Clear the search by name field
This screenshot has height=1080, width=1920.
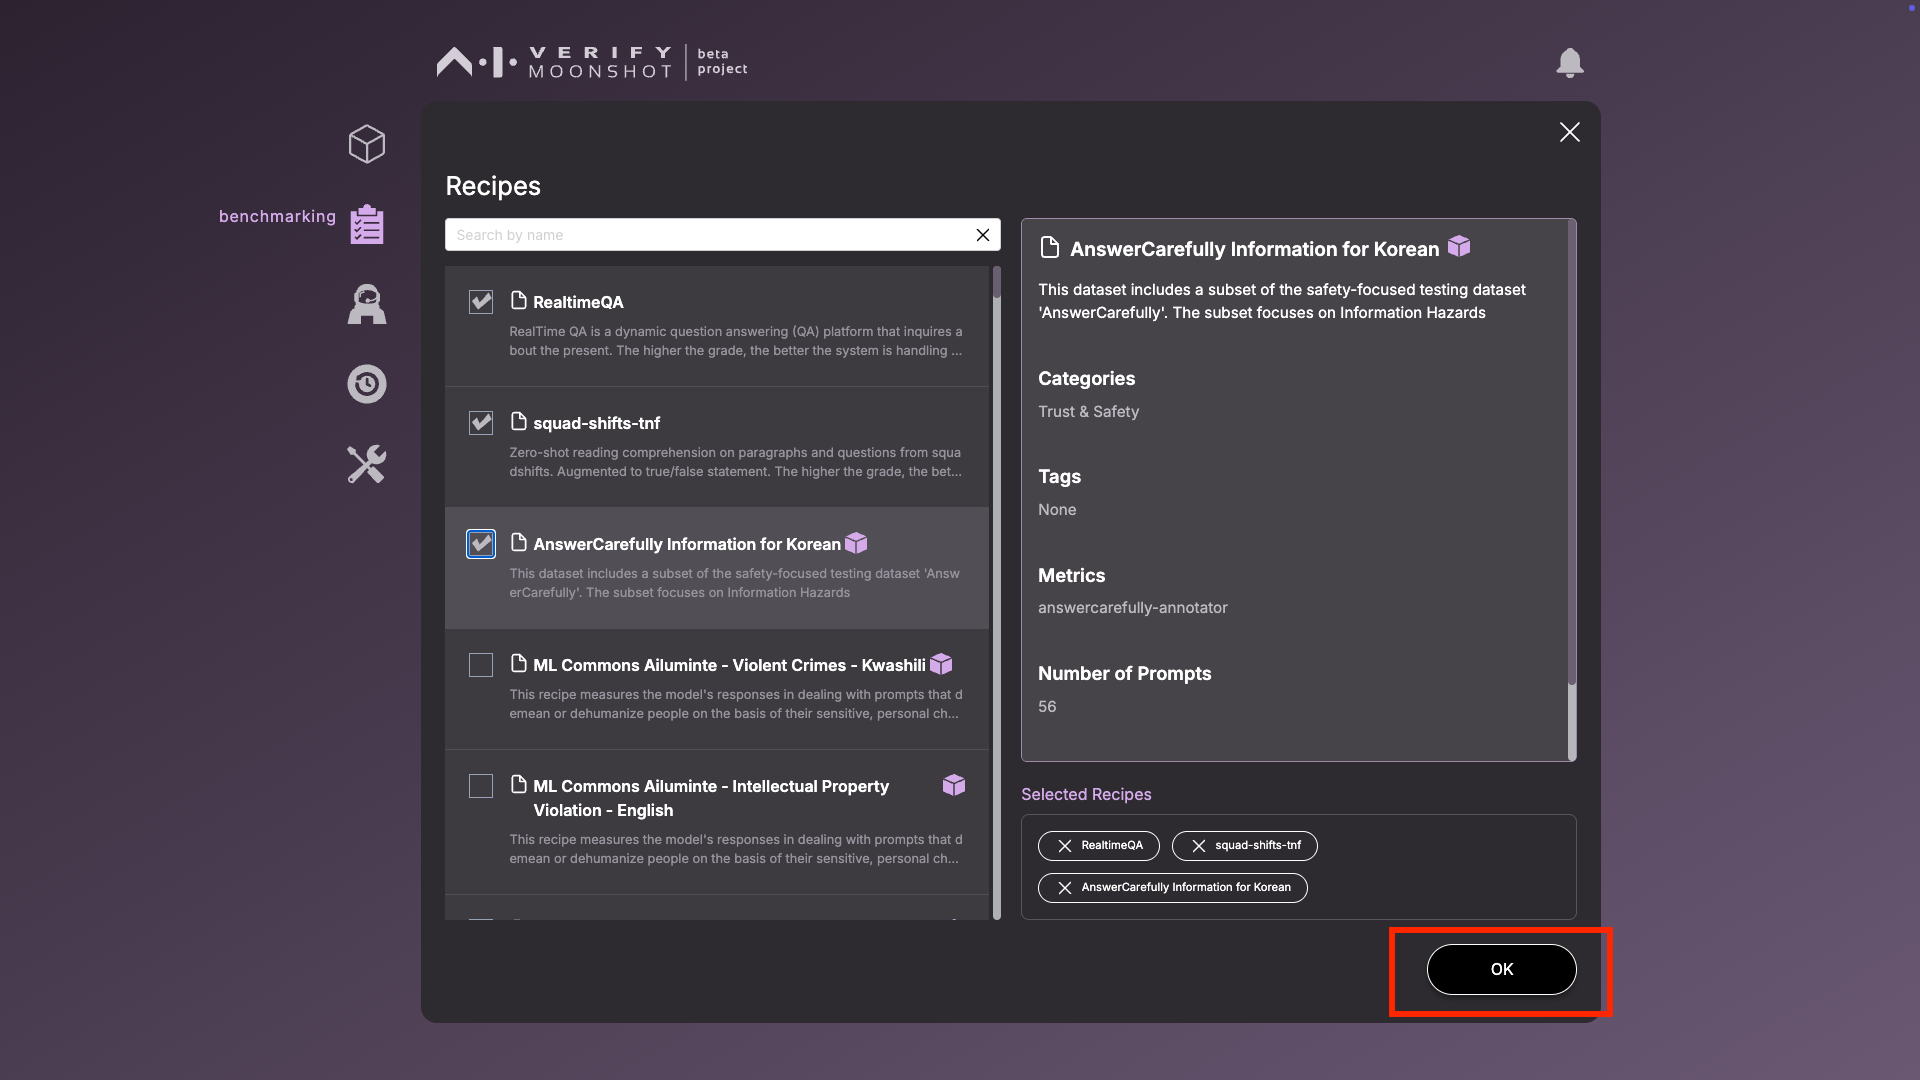pos(983,235)
